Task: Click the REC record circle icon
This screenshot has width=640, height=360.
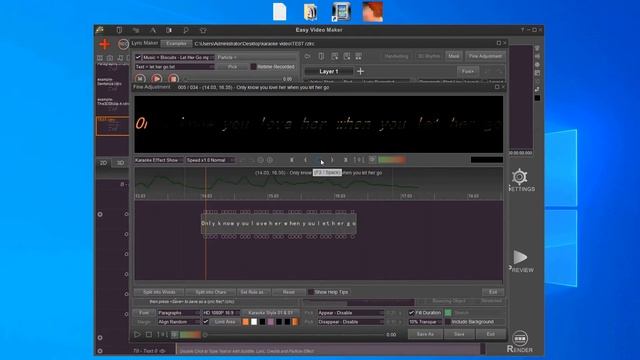Action: click(123, 44)
